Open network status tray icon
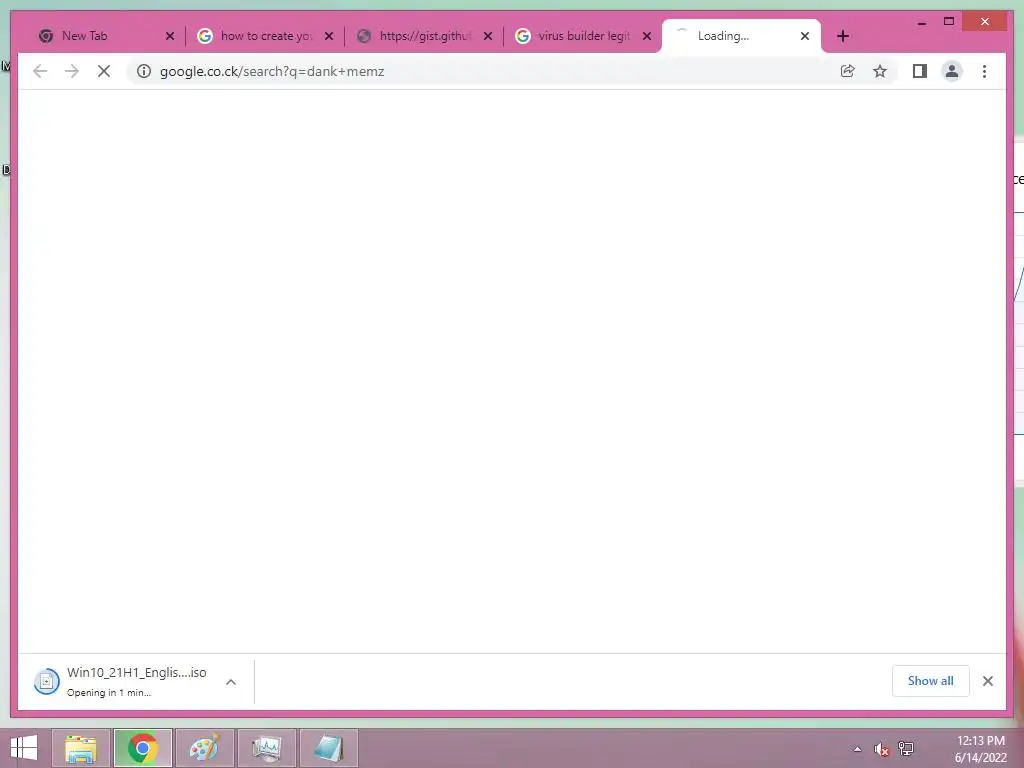 (906, 749)
